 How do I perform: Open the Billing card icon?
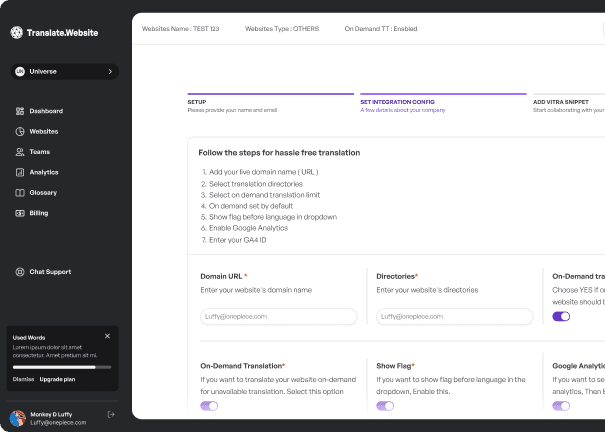(x=20, y=213)
